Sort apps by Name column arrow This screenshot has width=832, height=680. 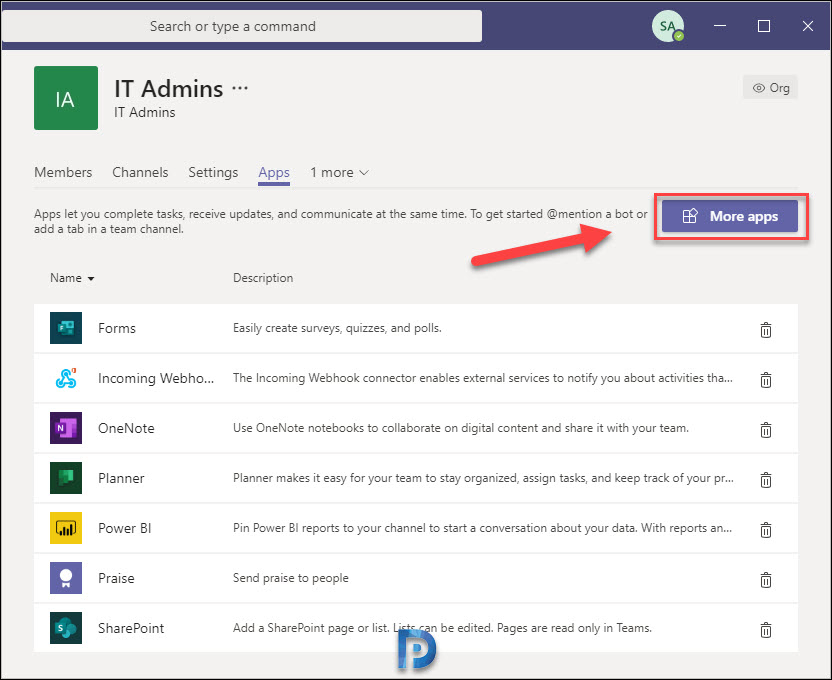coord(91,278)
